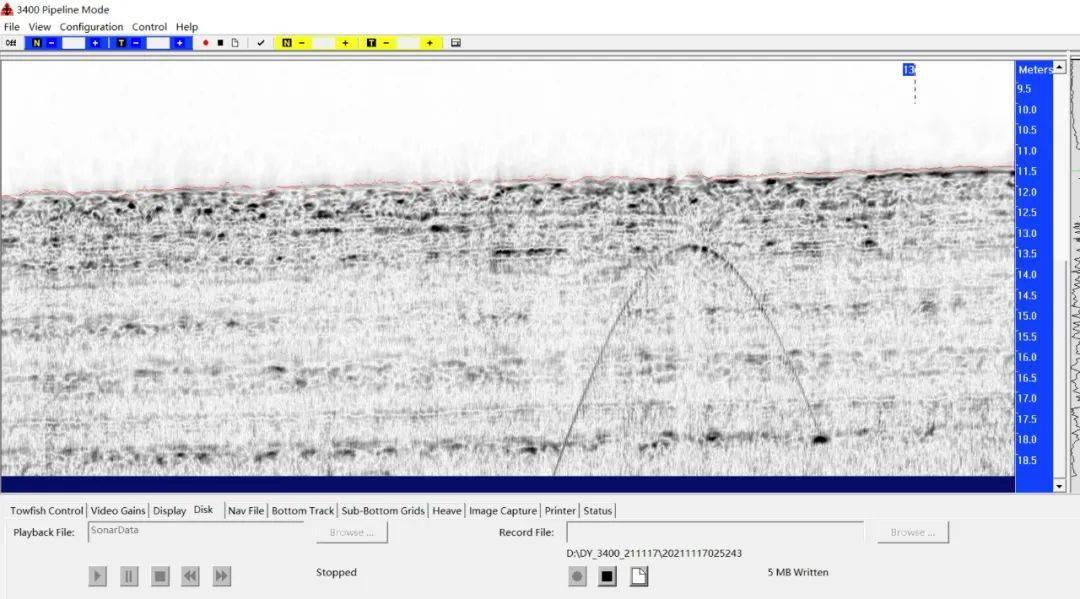Click the checkmark icon in toolbar
This screenshot has width=1080, height=599.
tap(261, 43)
